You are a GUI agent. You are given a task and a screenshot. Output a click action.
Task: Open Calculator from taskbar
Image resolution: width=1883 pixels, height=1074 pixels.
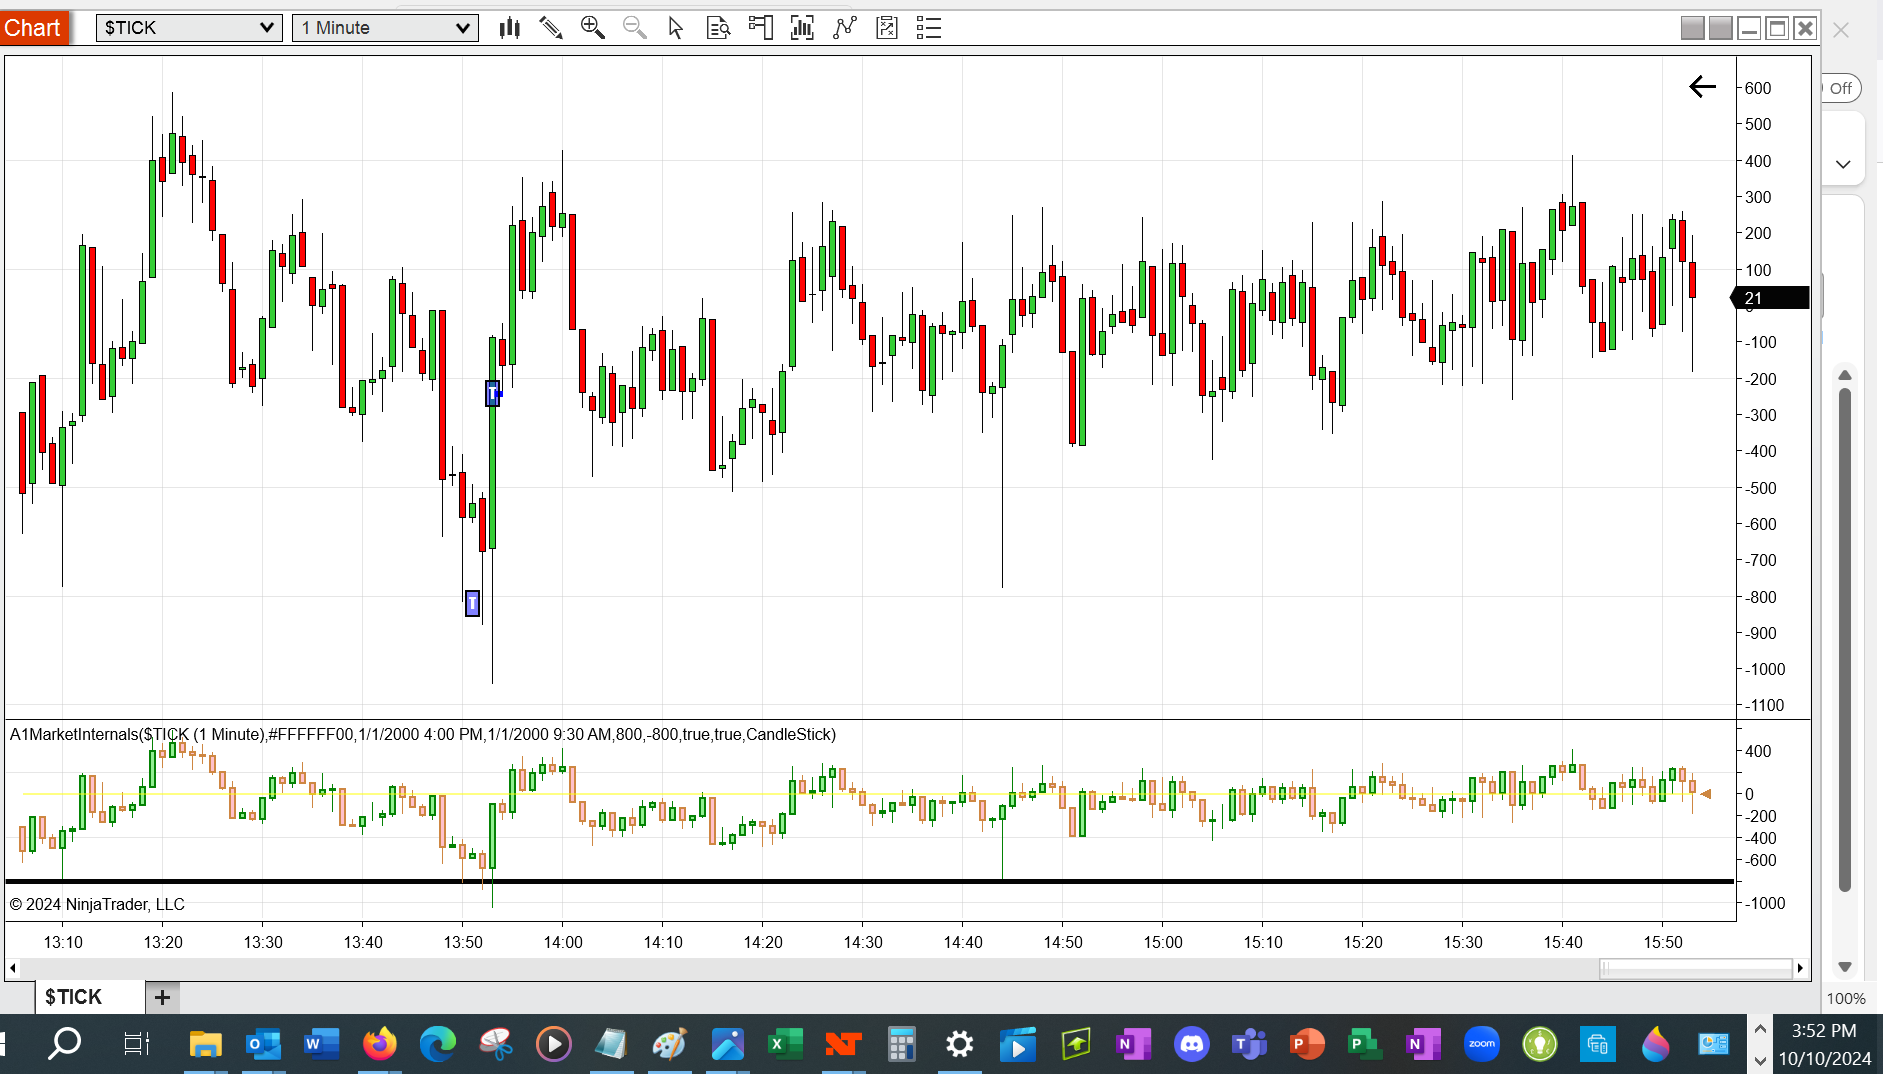pyautogui.click(x=901, y=1045)
